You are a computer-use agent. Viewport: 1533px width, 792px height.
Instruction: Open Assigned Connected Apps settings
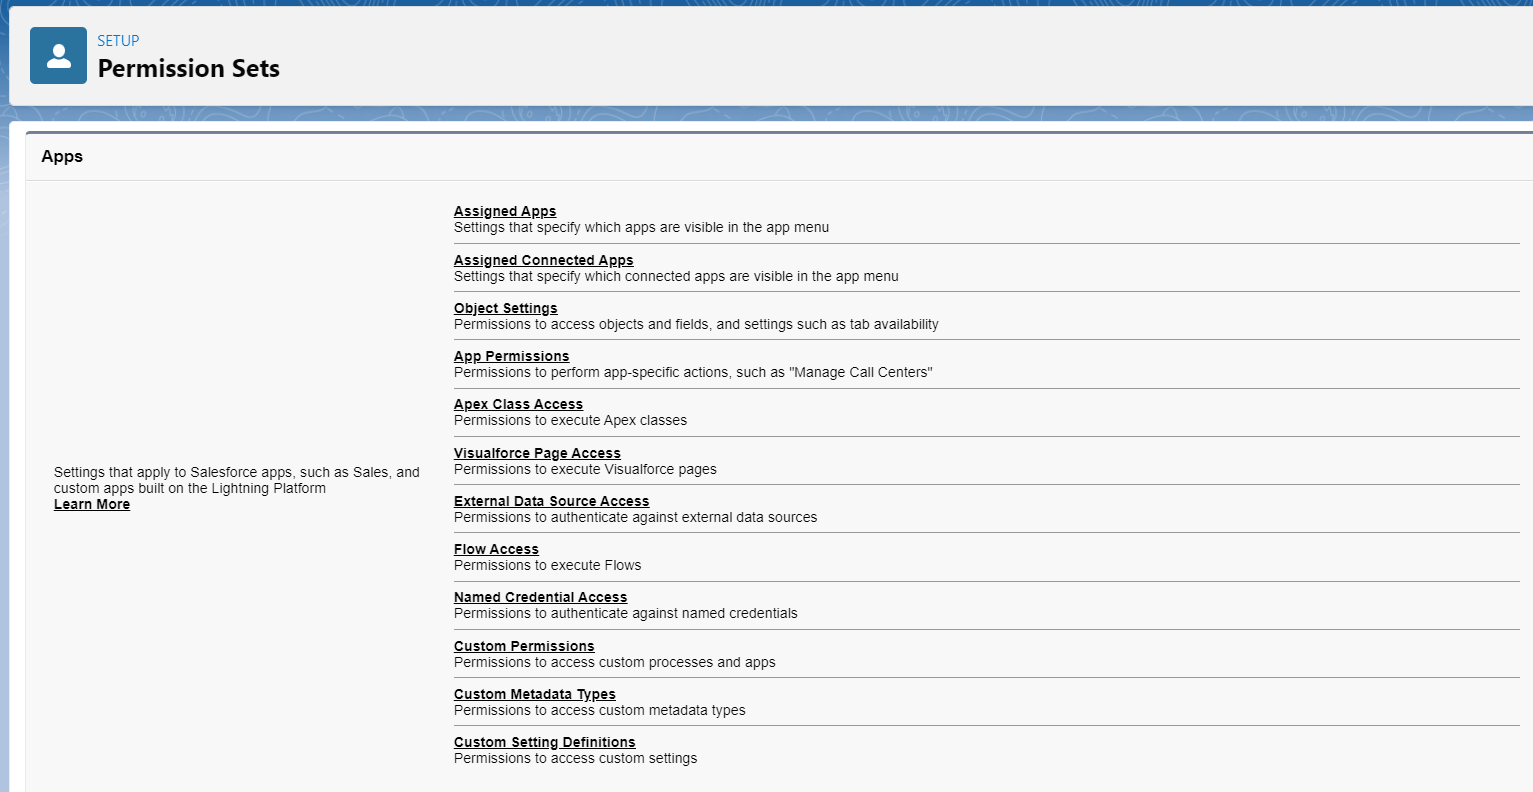(543, 260)
